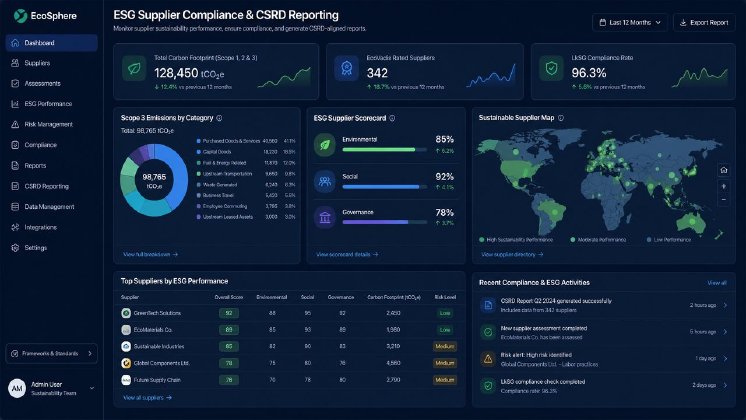
Task: Navigate to Risk Management
Action: click(x=51, y=124)
